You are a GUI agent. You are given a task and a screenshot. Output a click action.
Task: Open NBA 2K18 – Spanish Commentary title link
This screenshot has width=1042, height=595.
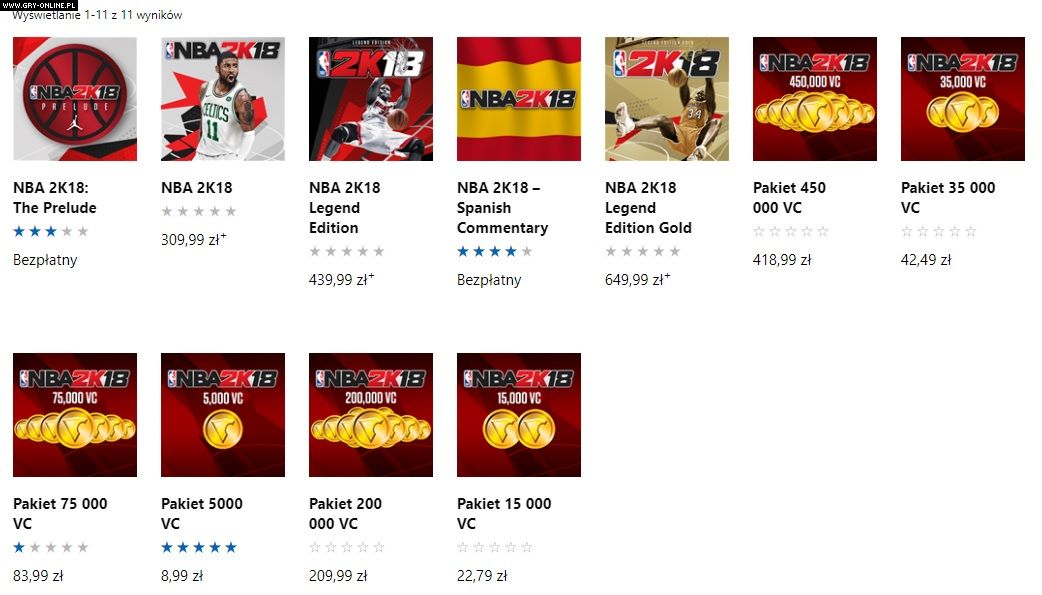click(502, 207)
